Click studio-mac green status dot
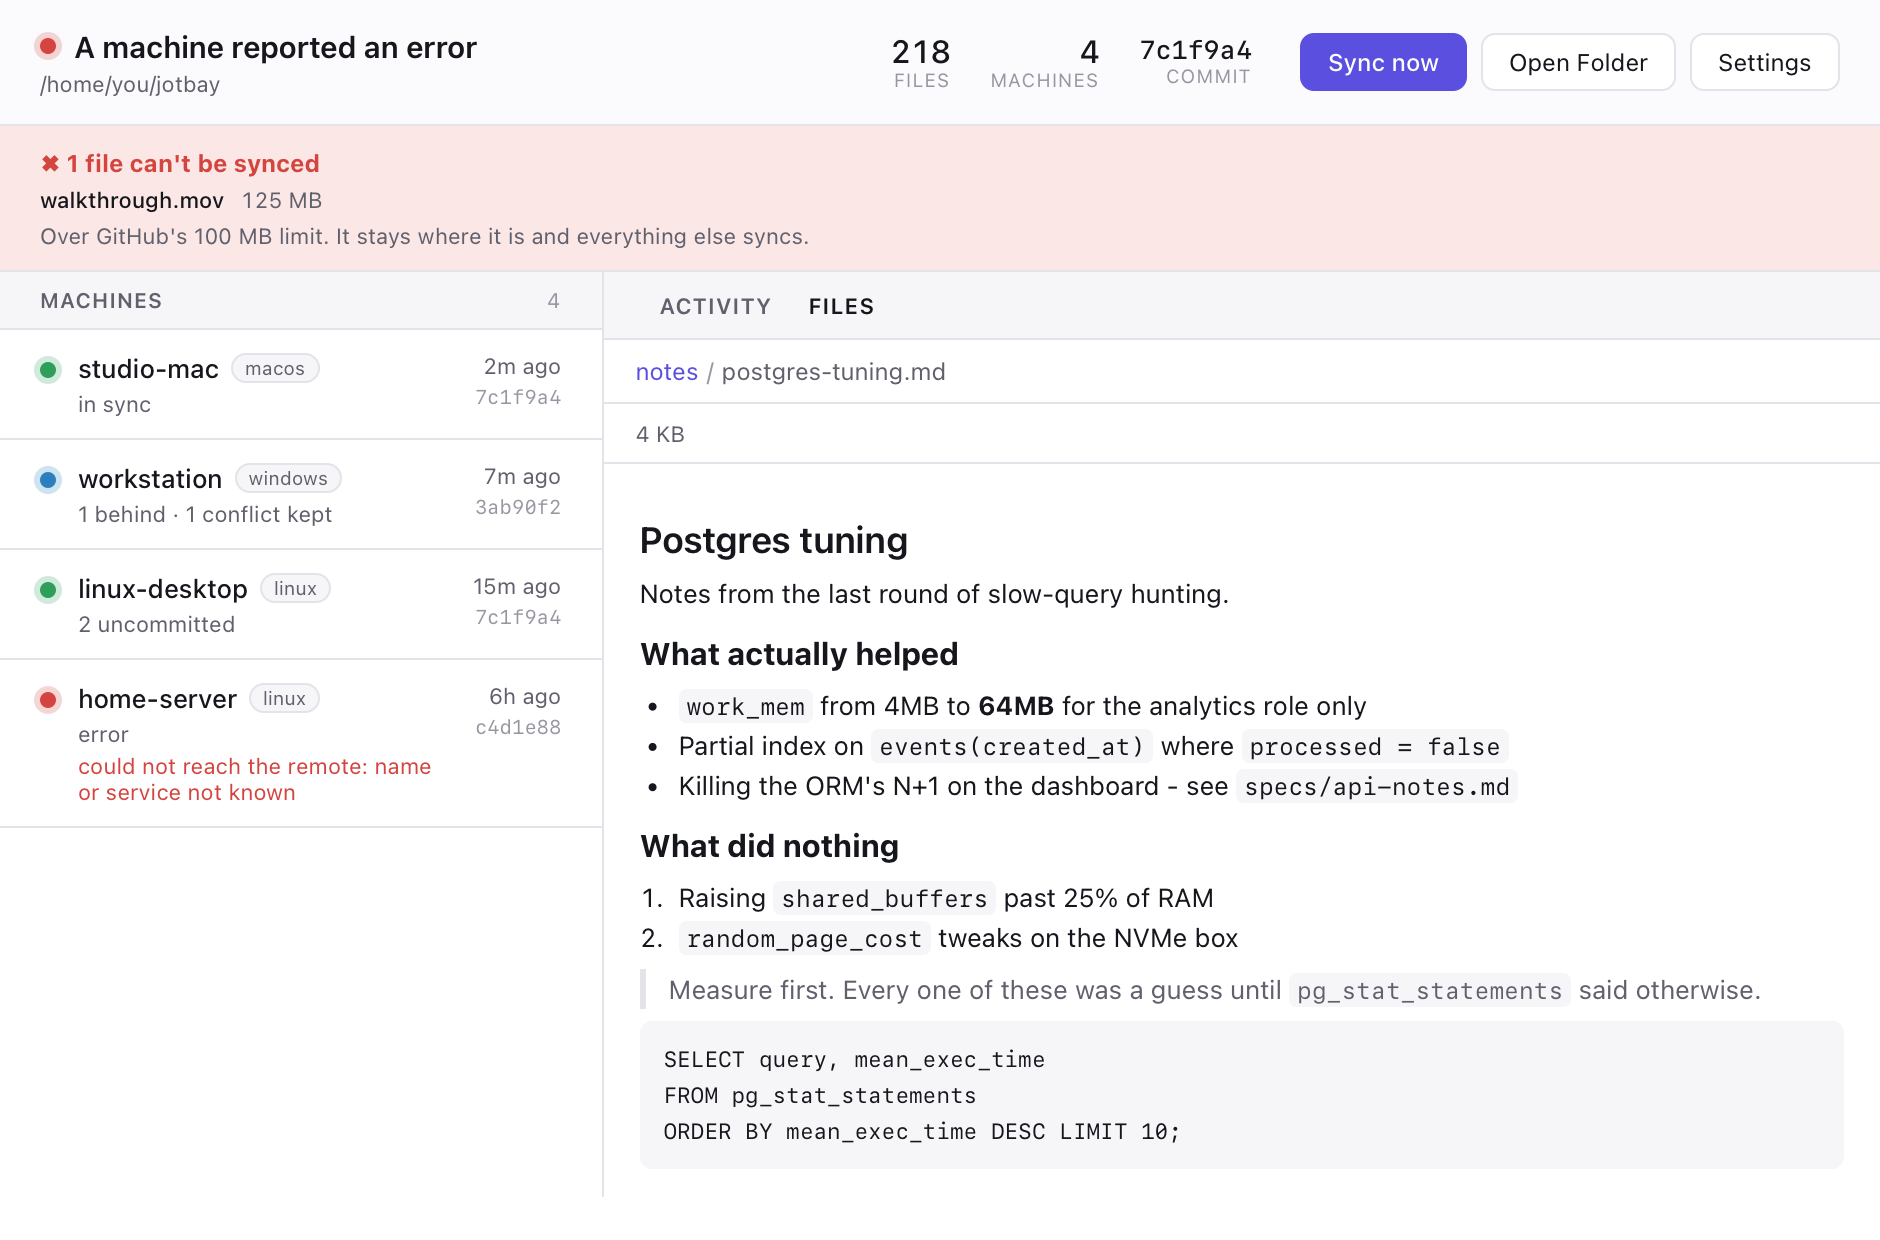 [48, 369]
